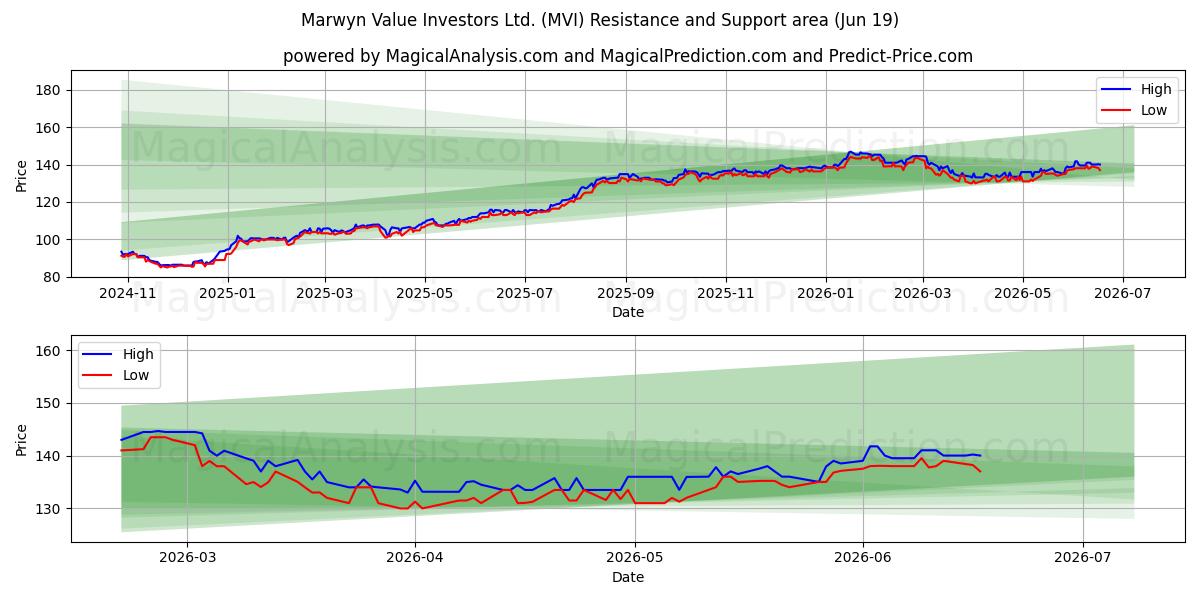Click the 2026-01 x-axis label
This screenshot has width=1200, height=600.
pos(826,295)
